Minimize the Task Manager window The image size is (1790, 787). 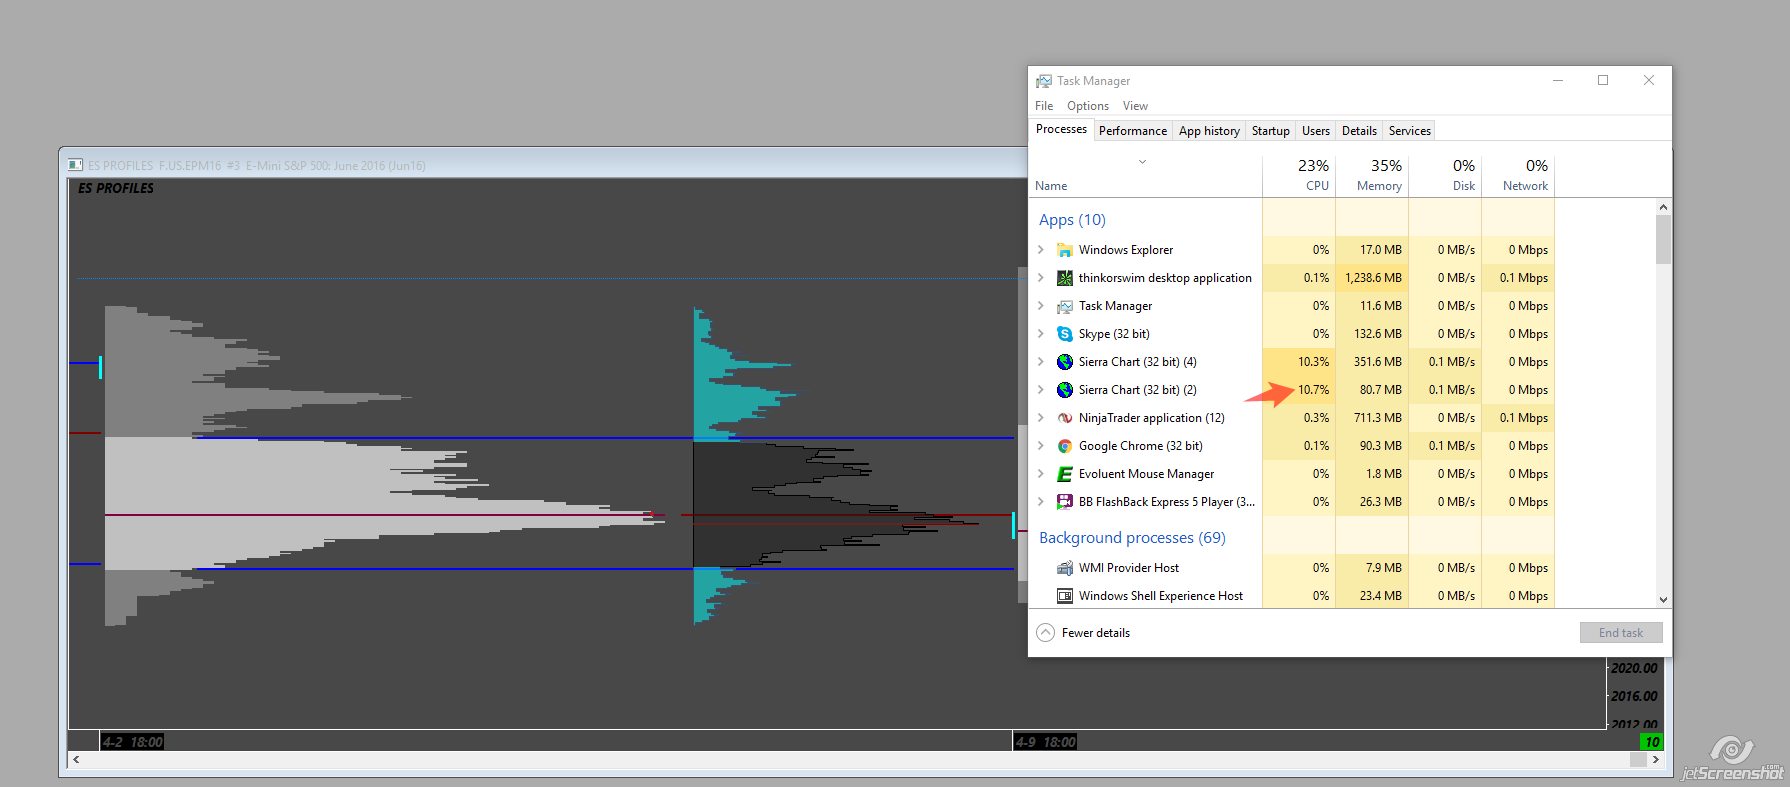pyautogui.click(x=1558, y=81)
